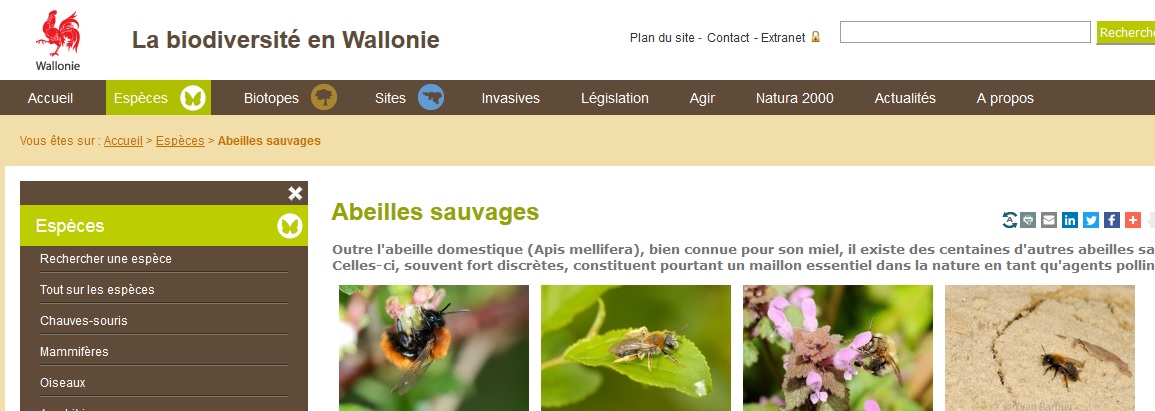Open the red-tailed bumblebee photo thumbnail
1155x411 pixels.
pos(434,348)
